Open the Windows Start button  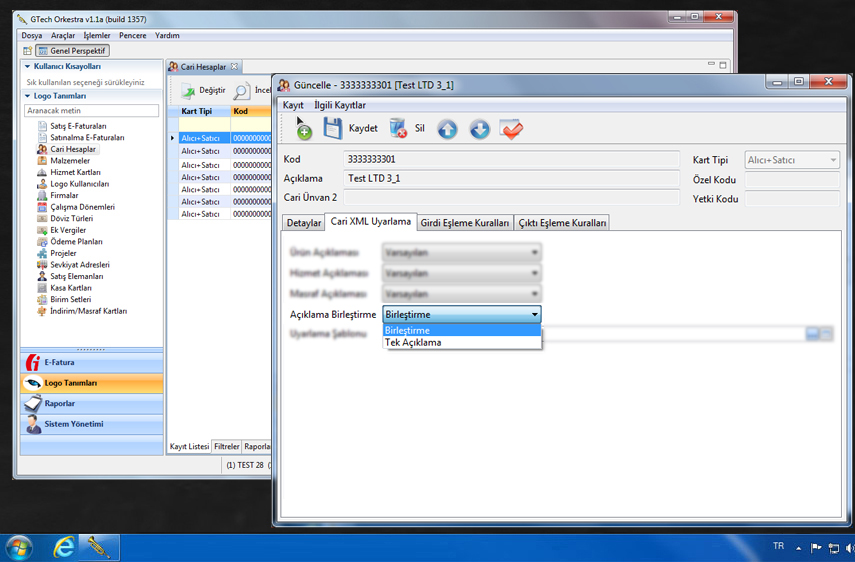[18, 547]
